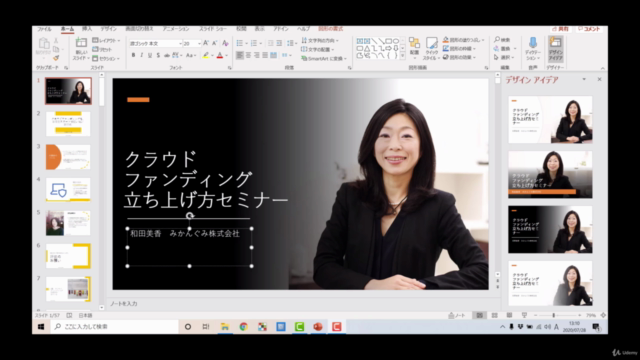Expand the shapes gallery More arrow

point(403,56)
